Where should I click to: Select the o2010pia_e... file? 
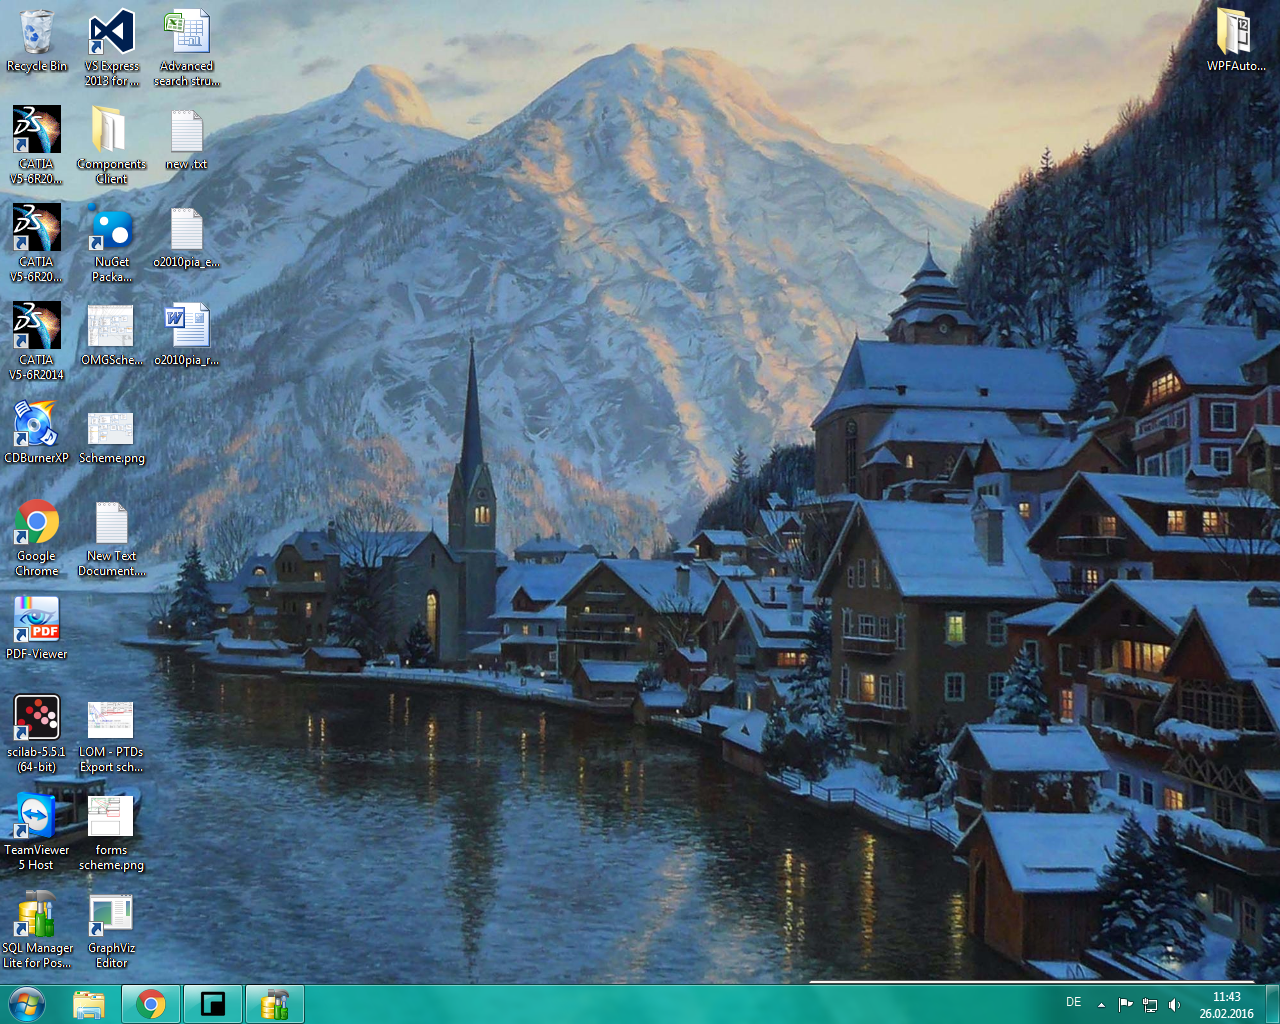coord(187,238)
